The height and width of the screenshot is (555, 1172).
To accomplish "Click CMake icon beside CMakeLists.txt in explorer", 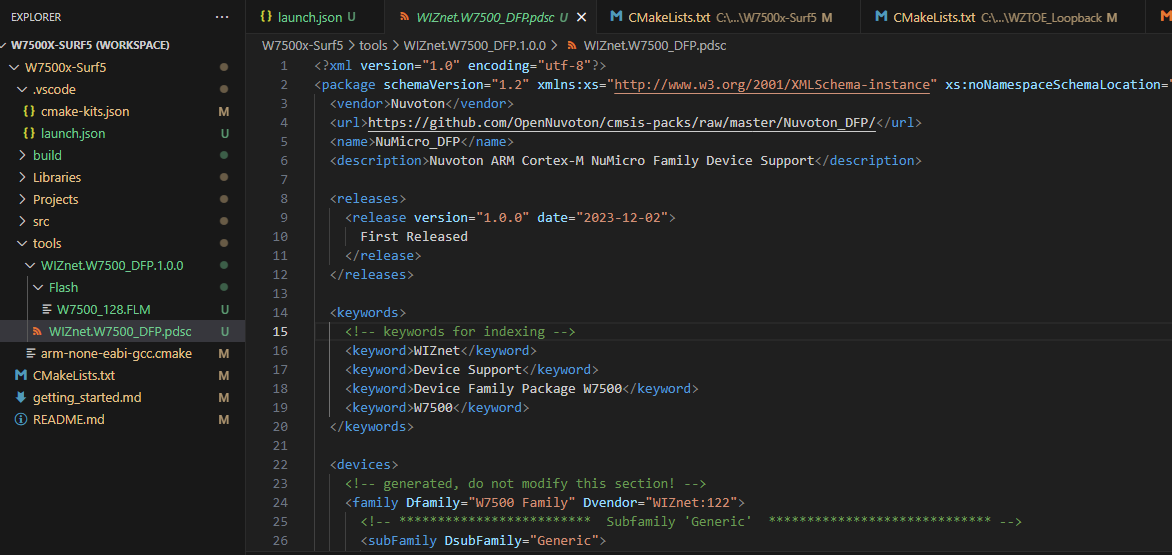I will [x=21, y=375].
